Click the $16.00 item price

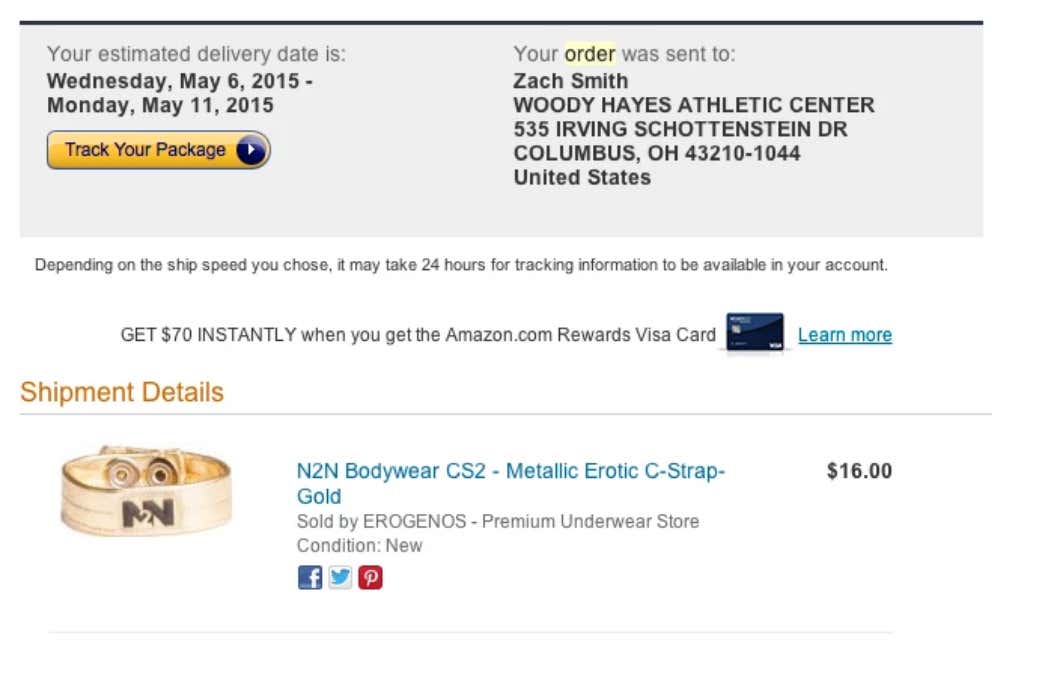(859, 472)
